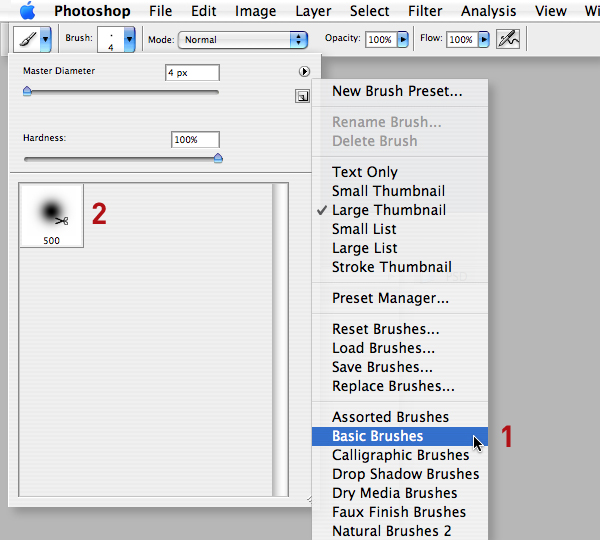Open the Brush preset picker dropdown arrow
The width and height of the screenshot is (600, 540).
click(129, 39)
